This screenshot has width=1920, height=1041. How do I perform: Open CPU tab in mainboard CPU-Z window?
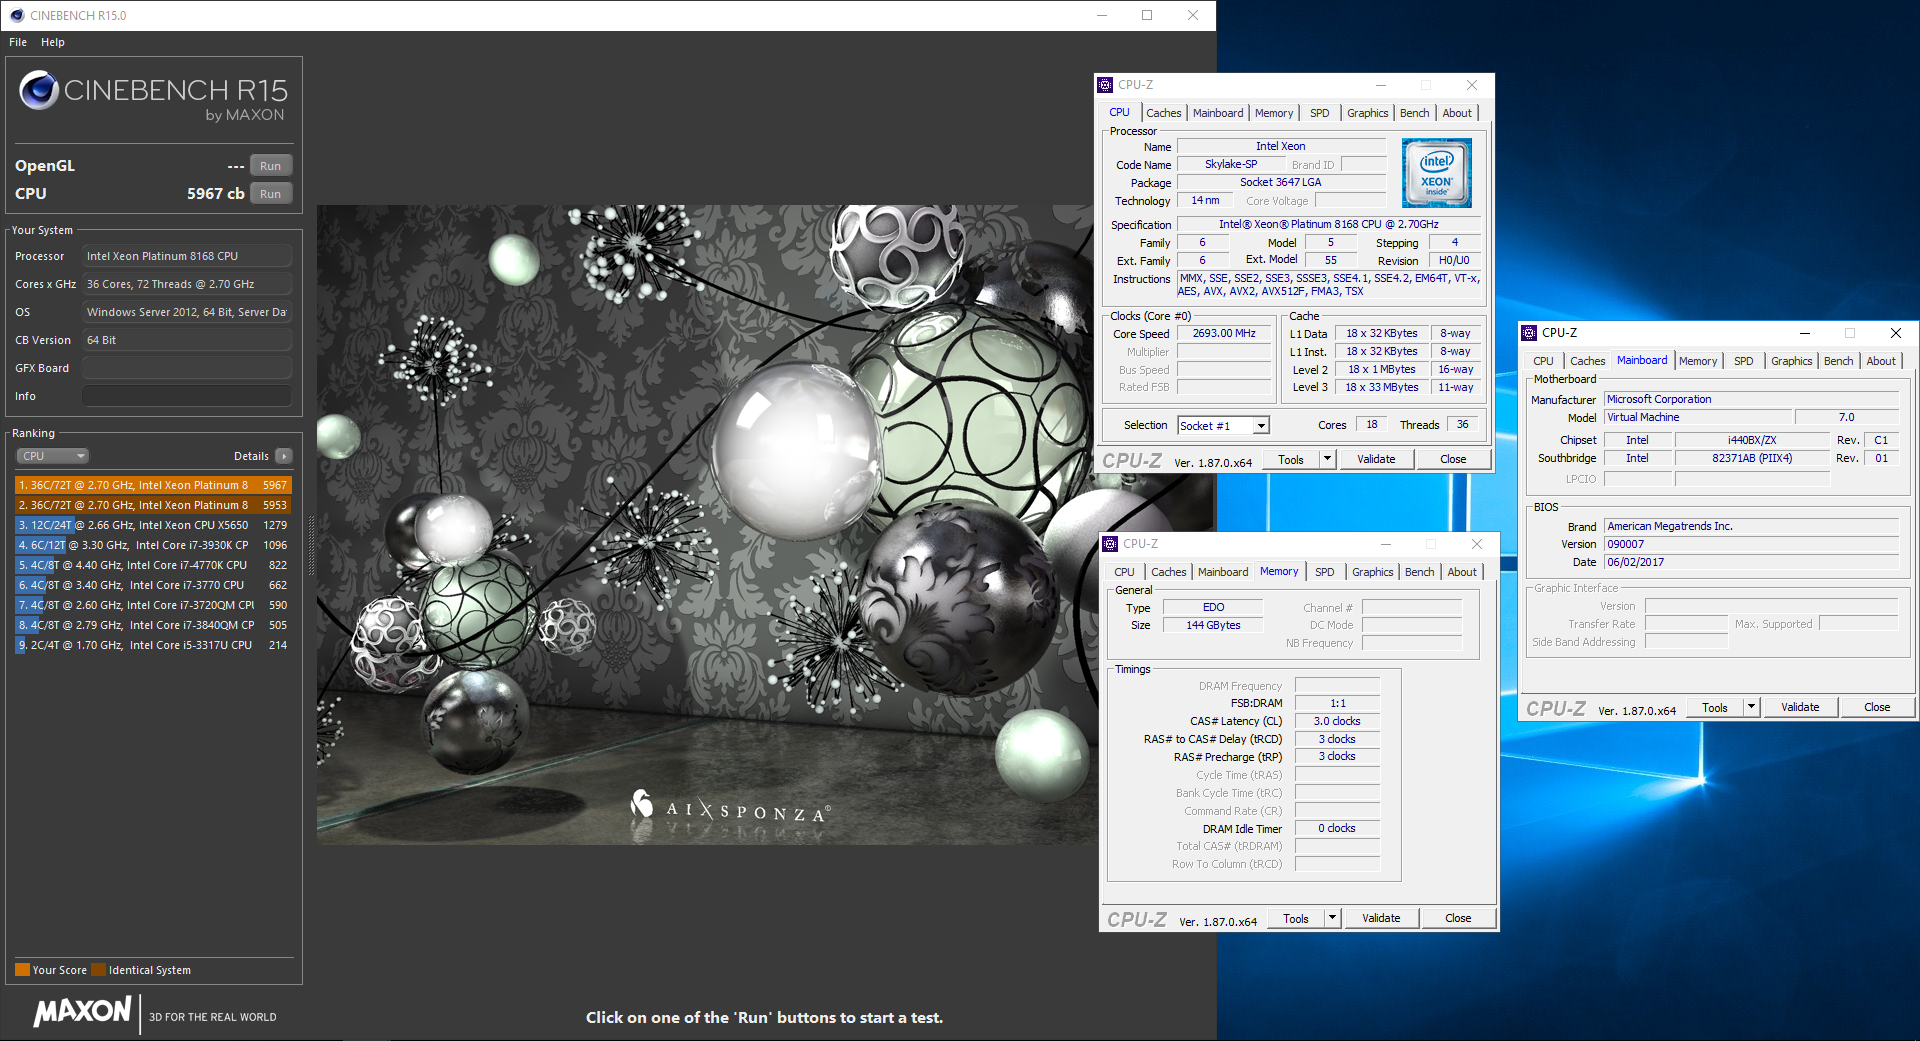pyautogui.click(x=1544, y=361)
